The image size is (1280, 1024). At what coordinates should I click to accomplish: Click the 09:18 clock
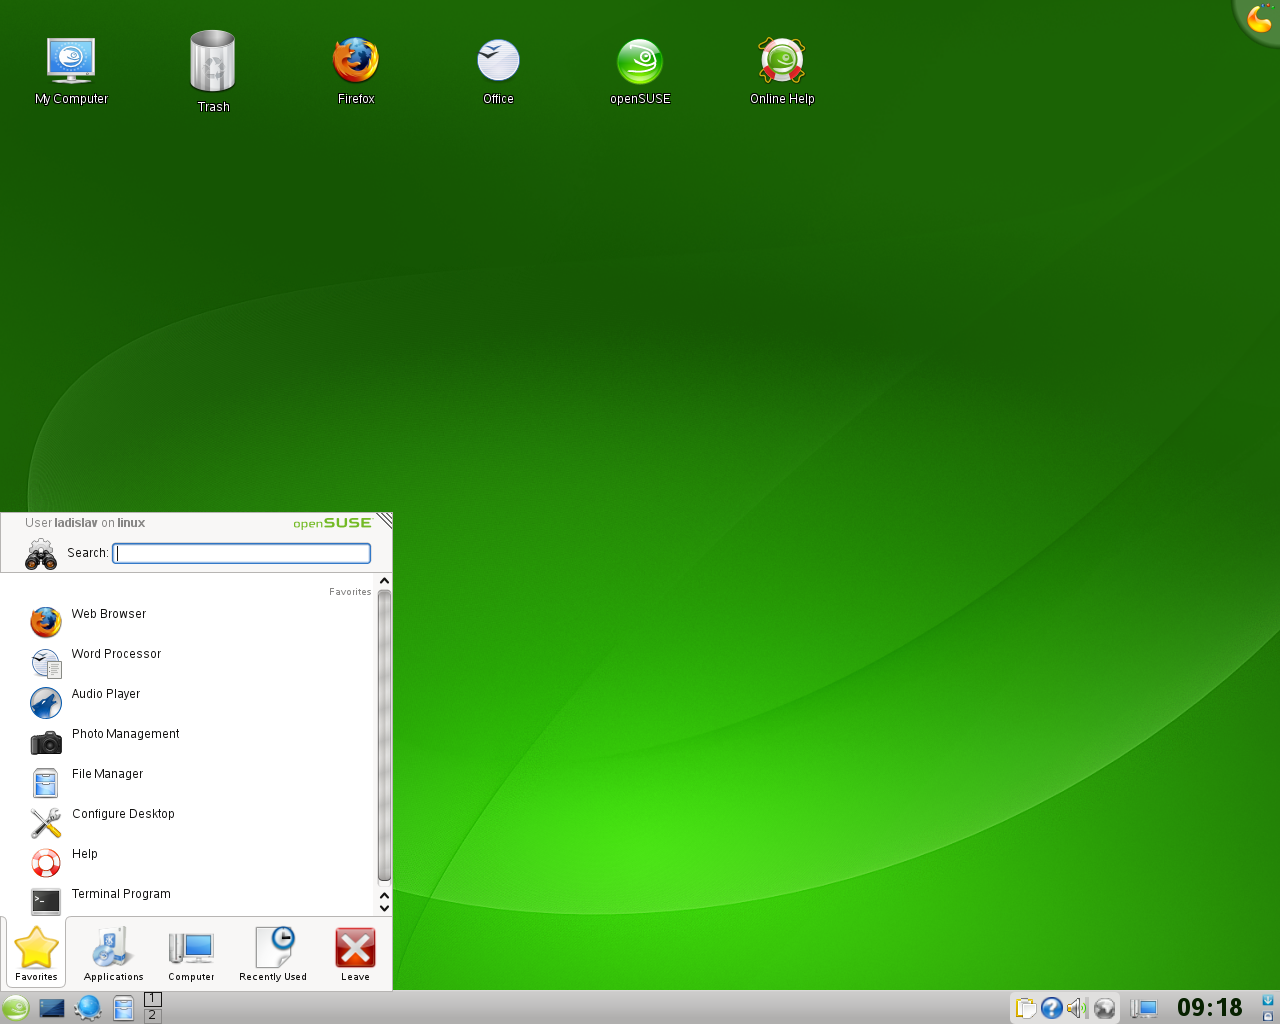click(x=1209, y=1008)
